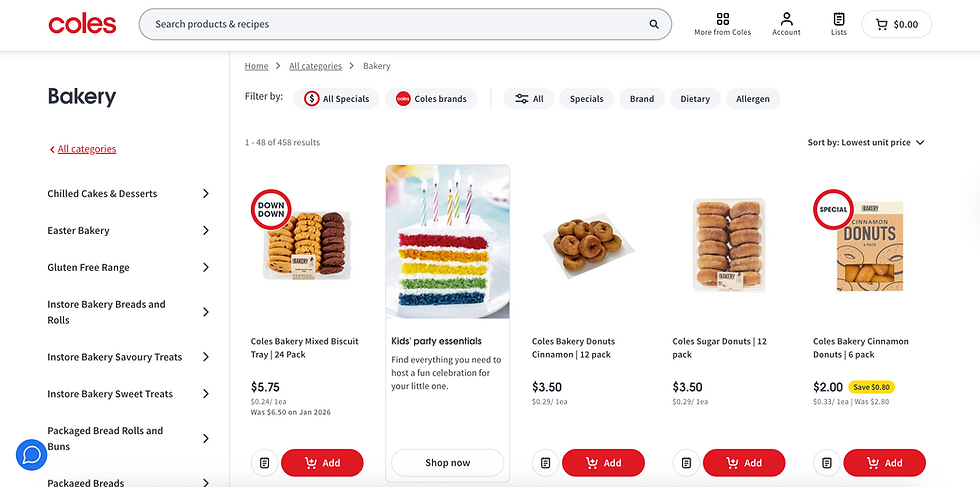Open the Sort by Lowest unit price dropdown

coord(866,143)
